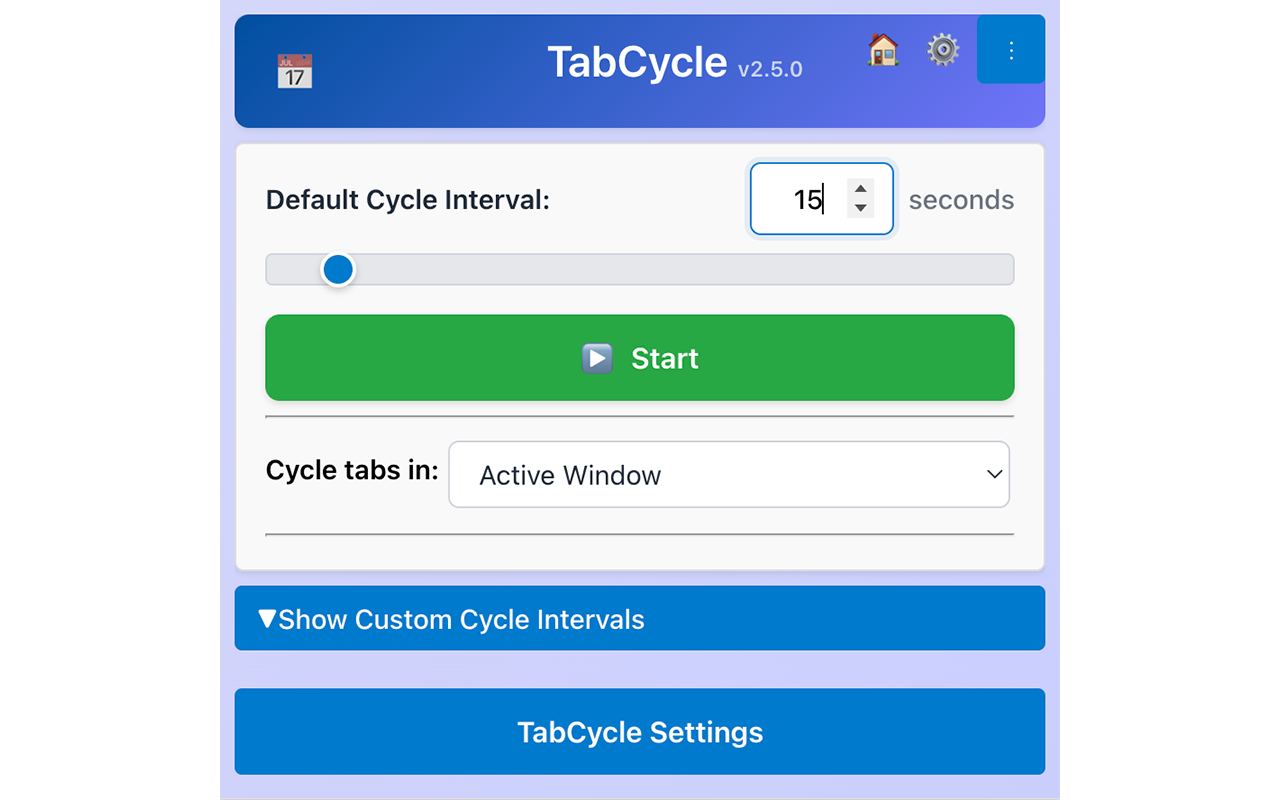Open the gear settings icon
The height and width of the screenshot is (800, 1280).
point(943,49)
